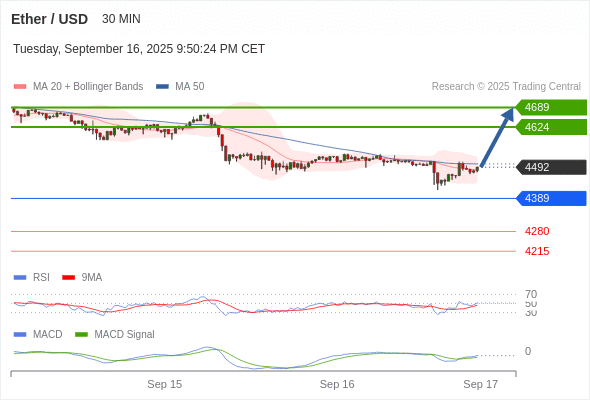Image resolution: width=590 pixels, height=400 pixels.
Task: Click the RSI 70 level label
Action: (x=531, y=294)
